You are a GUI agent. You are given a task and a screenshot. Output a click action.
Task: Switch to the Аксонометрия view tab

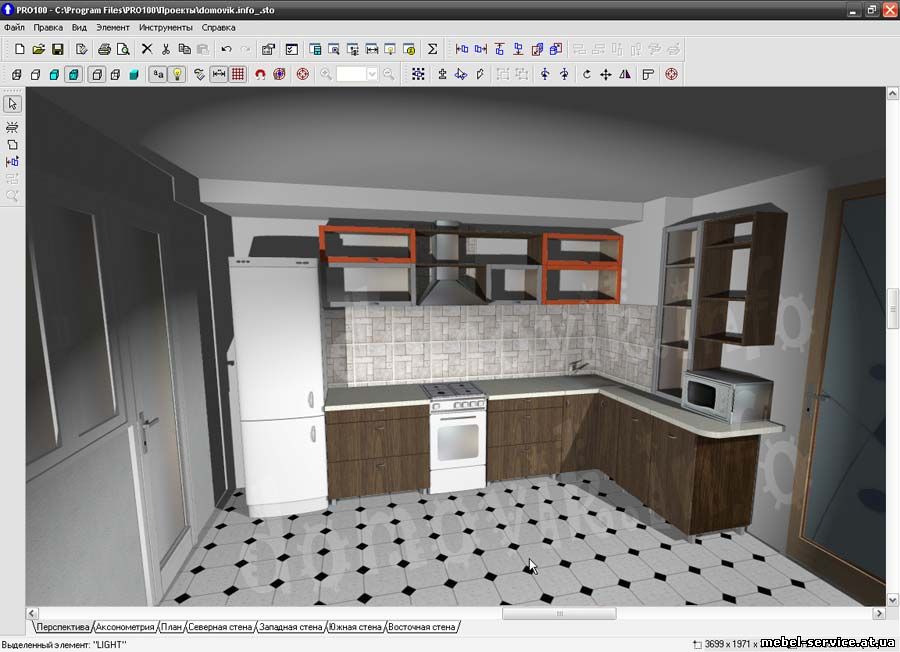tap(125, 627)
